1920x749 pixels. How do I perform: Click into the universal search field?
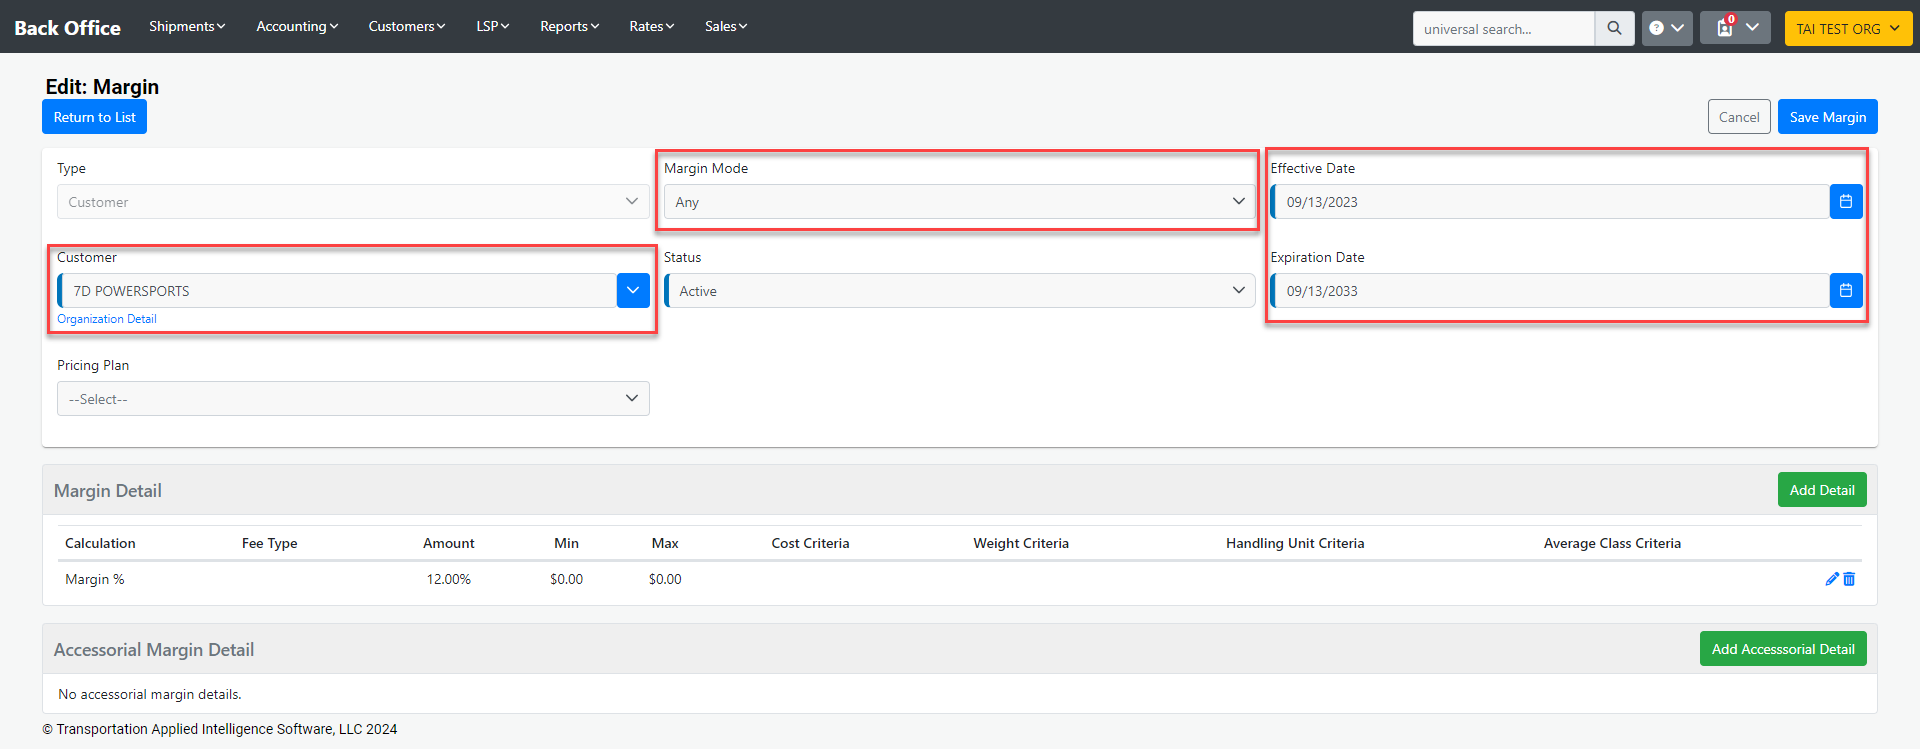pos(1502,29)
